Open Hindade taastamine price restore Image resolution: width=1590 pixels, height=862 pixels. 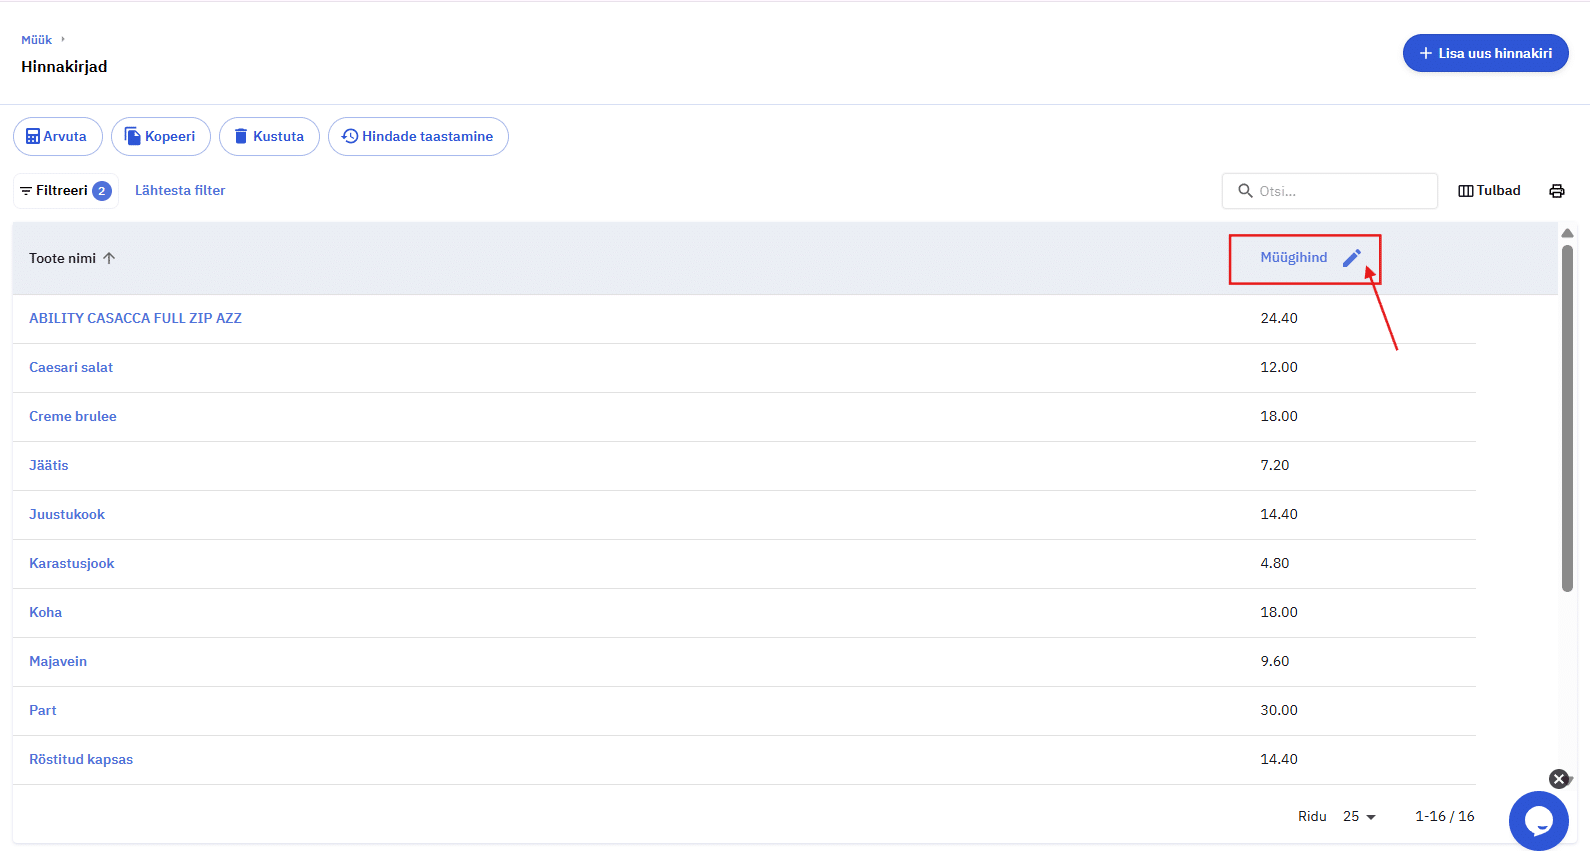point(418,137)
